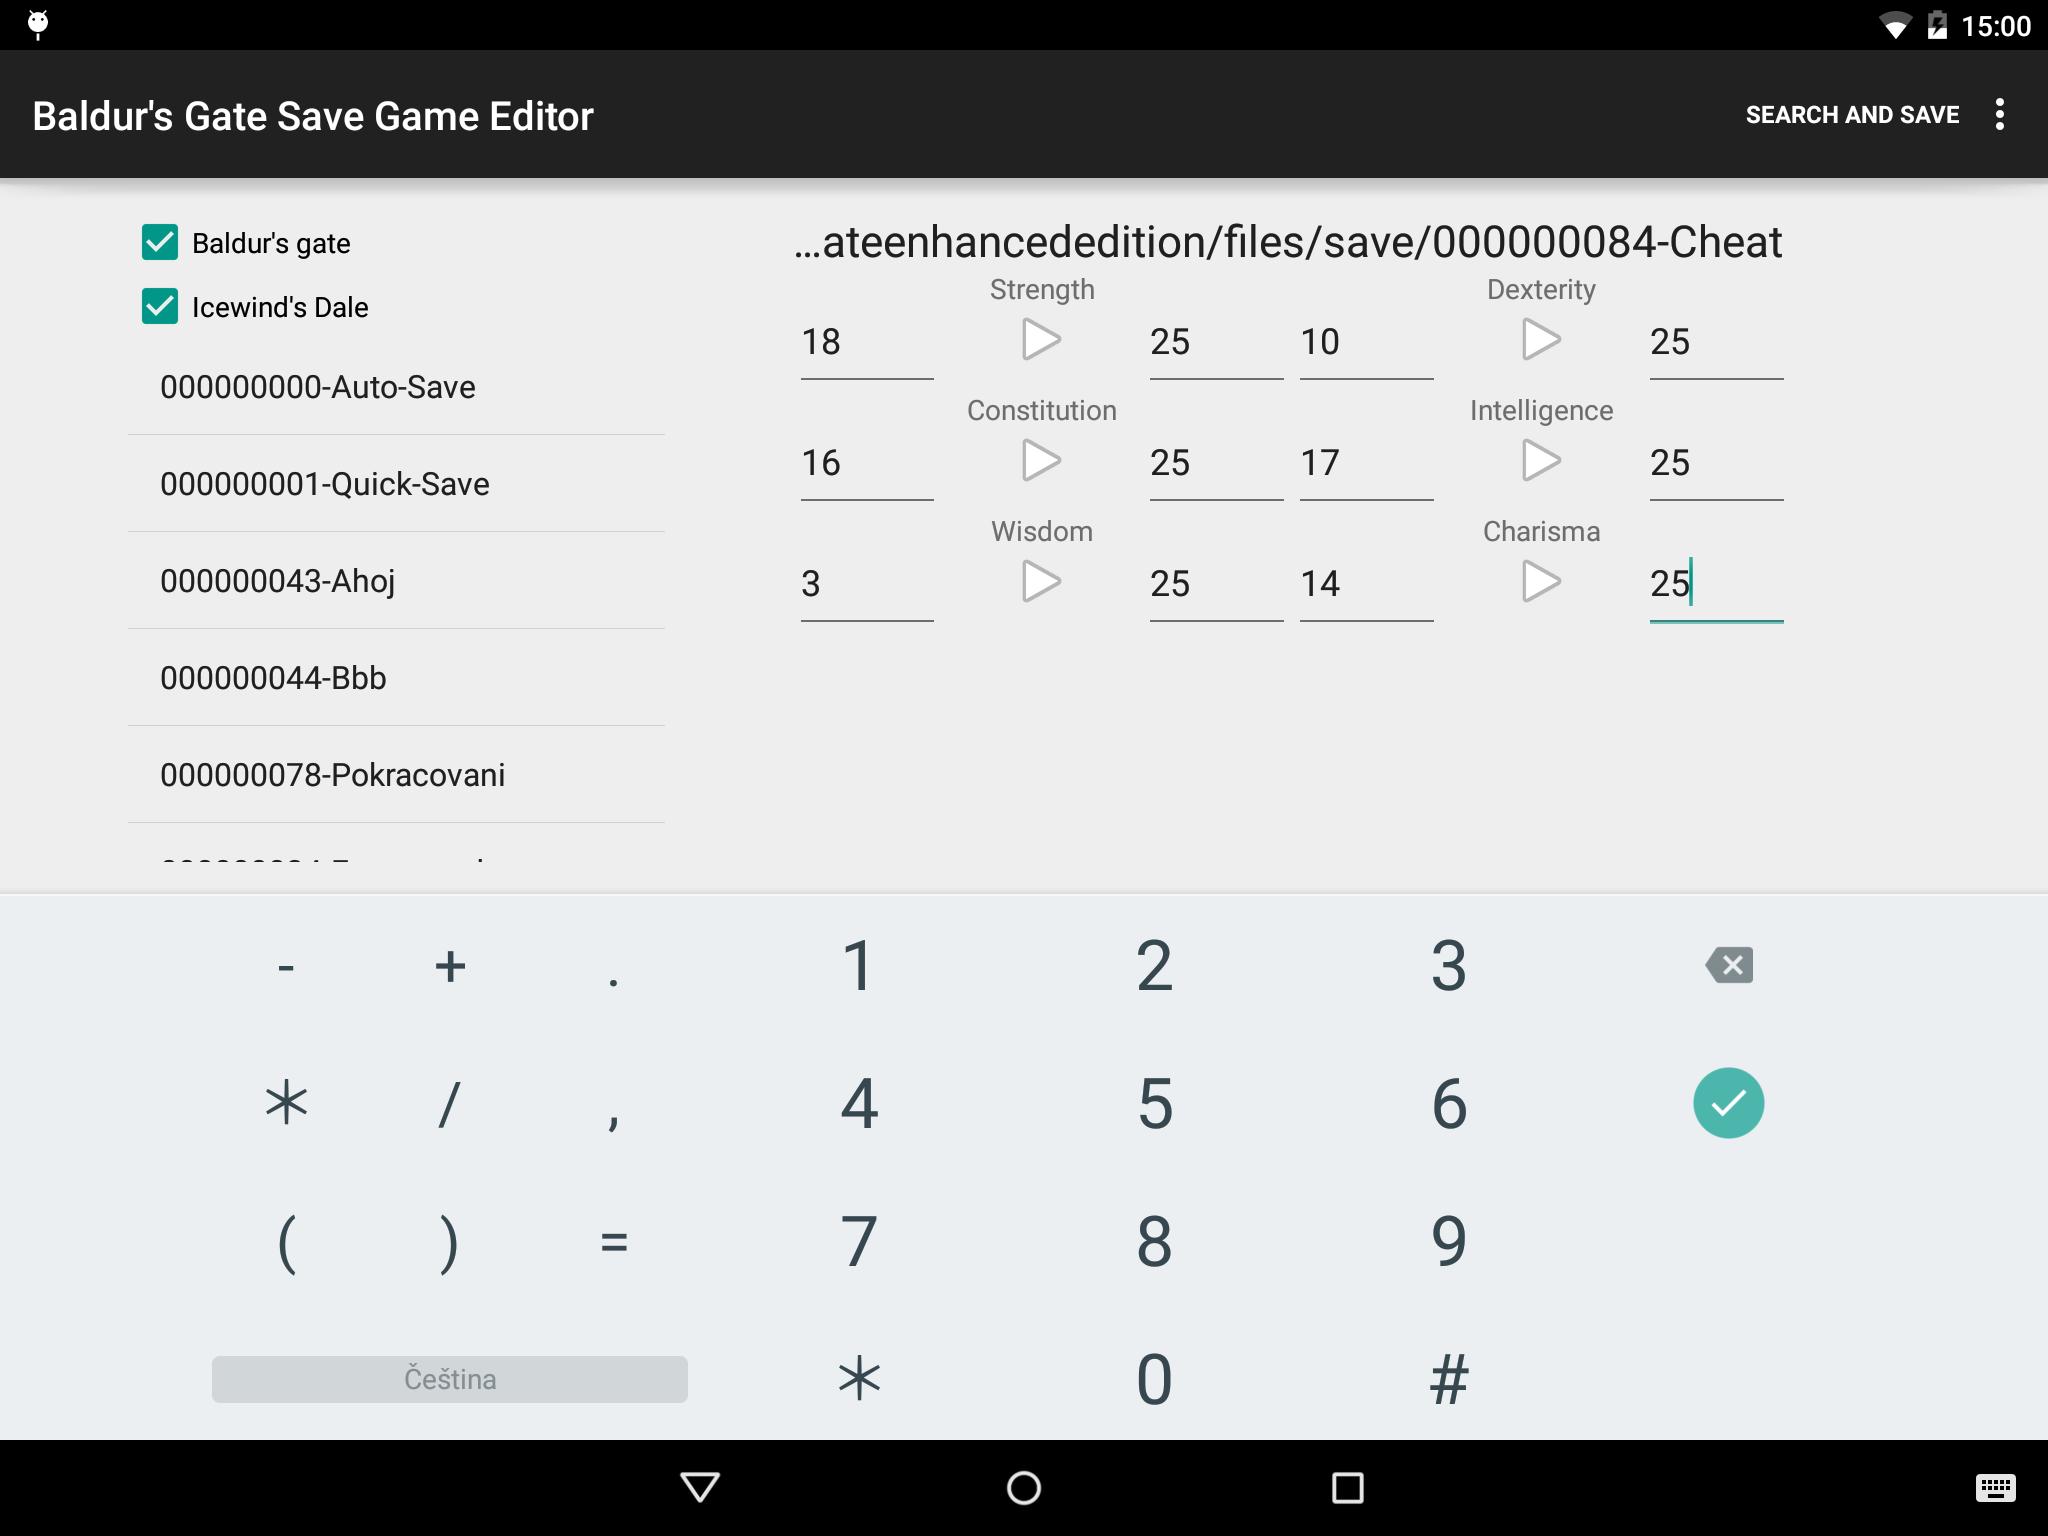Tap the 0 key on keypad

1154,1379
